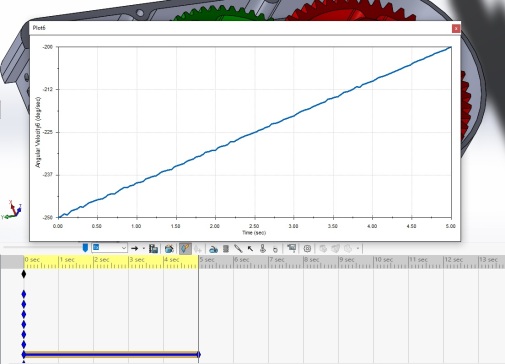Add a Damper element
Screen dimensions: 505x364
238,248
